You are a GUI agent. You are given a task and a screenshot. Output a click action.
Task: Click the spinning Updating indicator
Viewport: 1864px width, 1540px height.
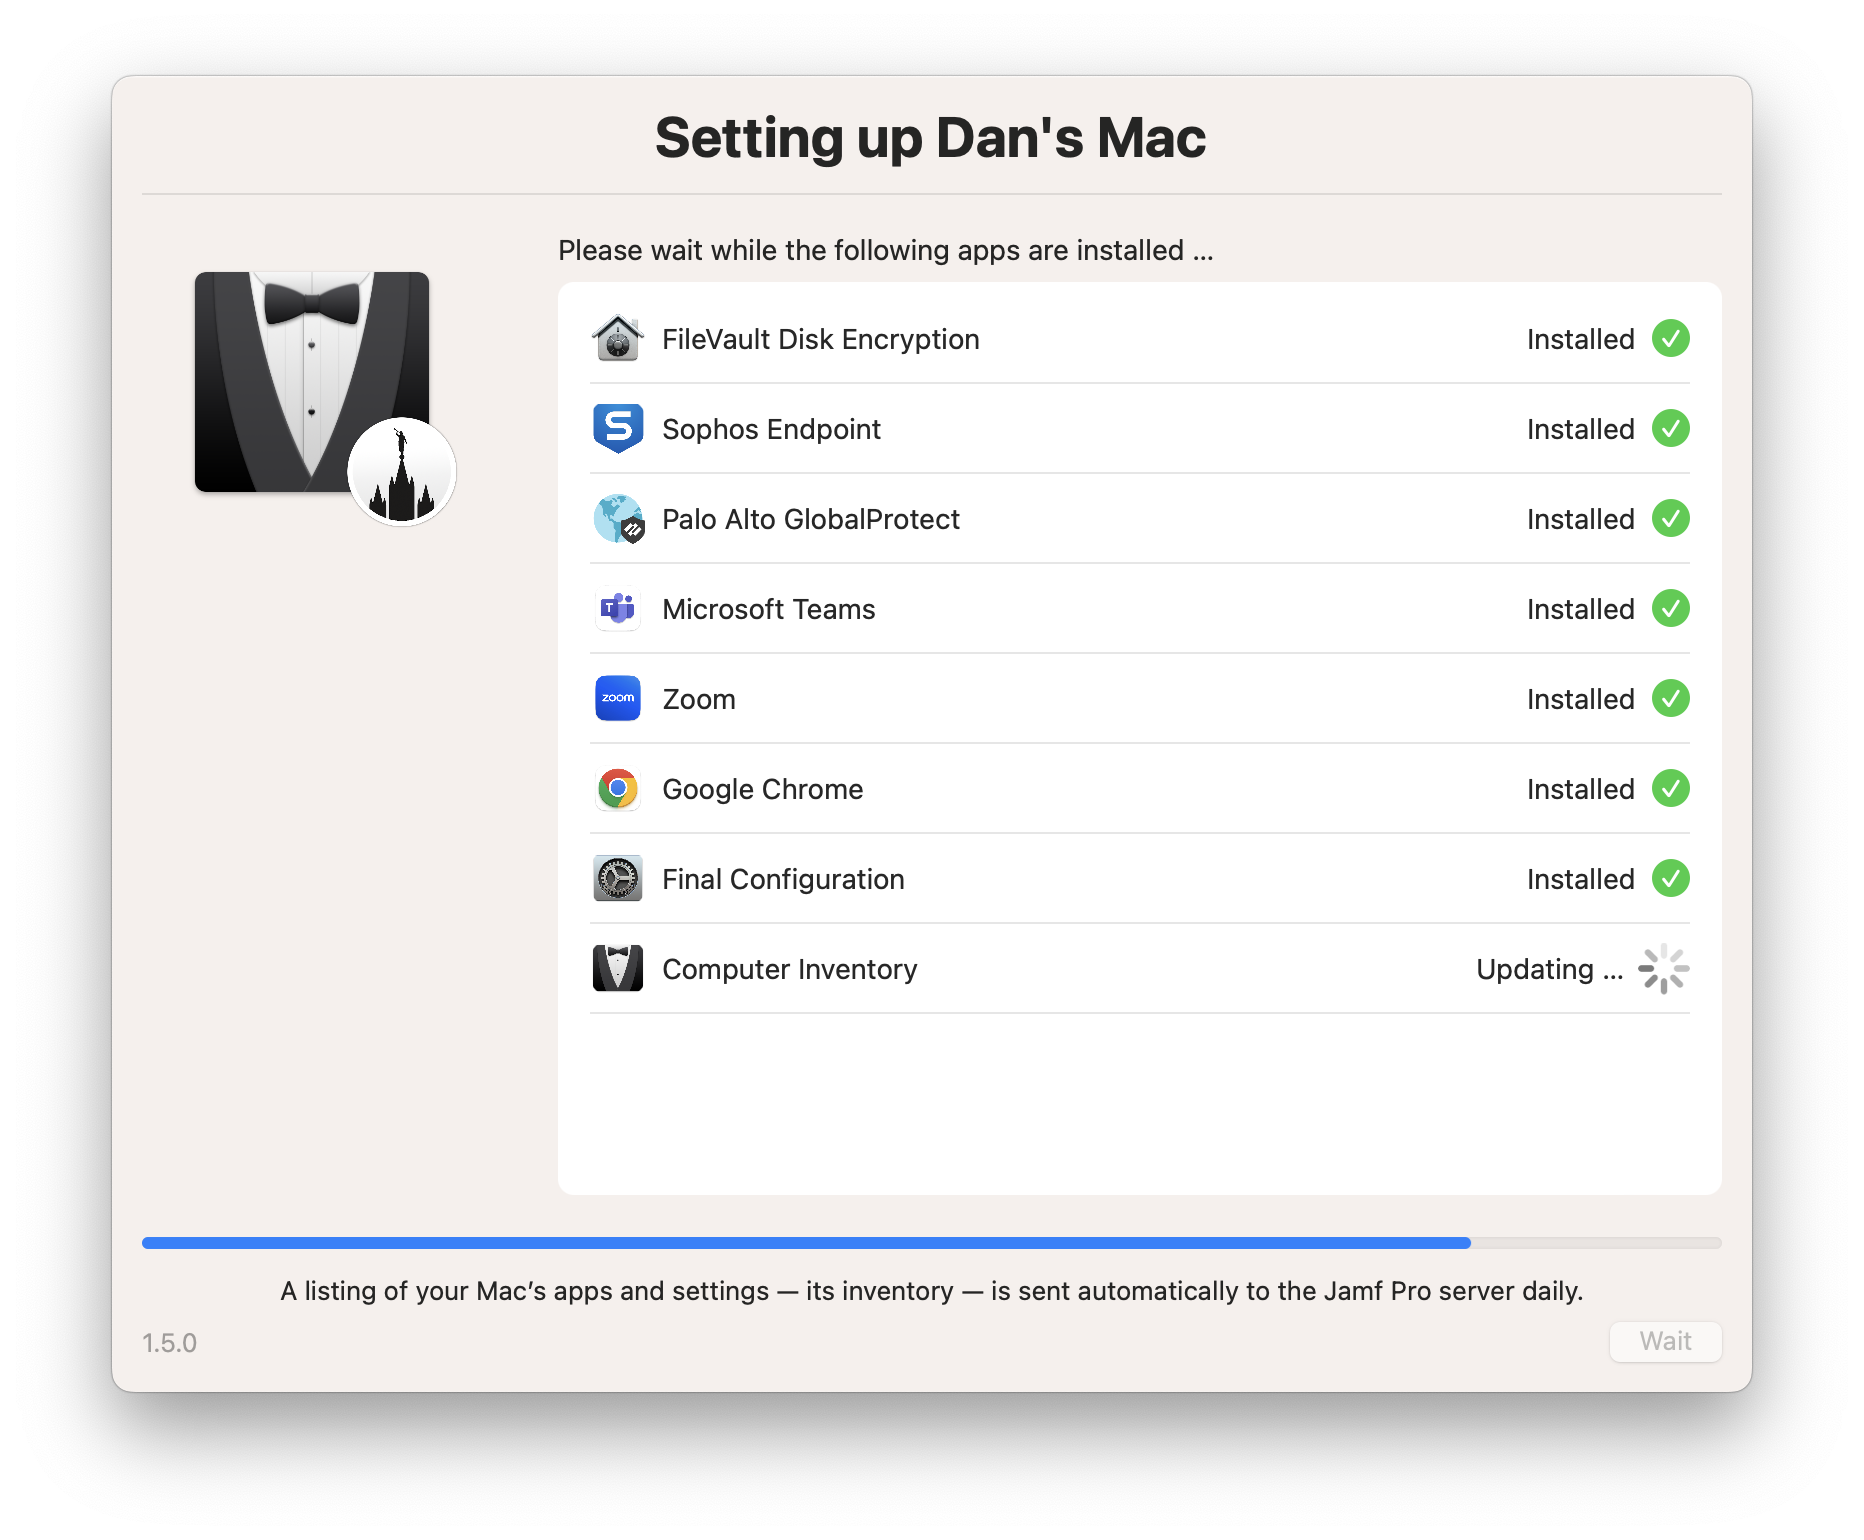[1663, 968]
